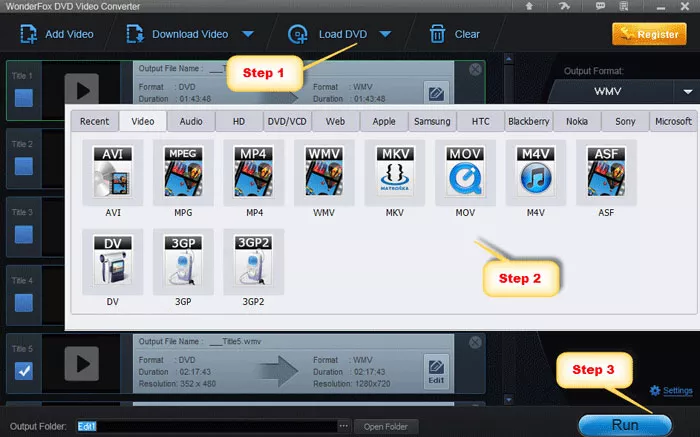Open the Blackberry devices tab
700x437 pixels.
[529, 121]
